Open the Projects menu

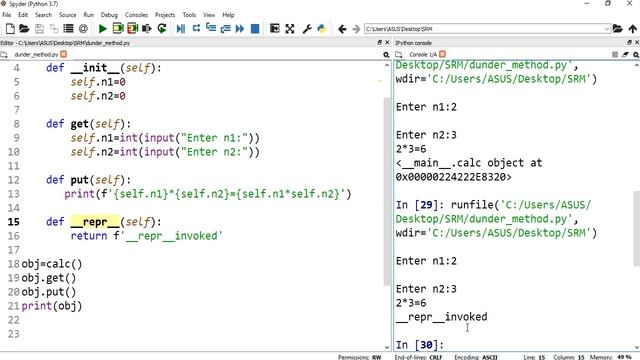[165, 15]
